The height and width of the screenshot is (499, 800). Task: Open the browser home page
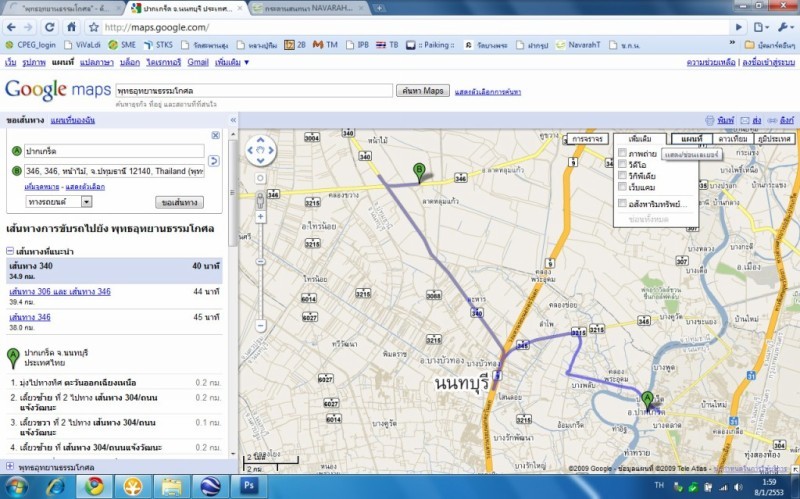pos(71,27)
